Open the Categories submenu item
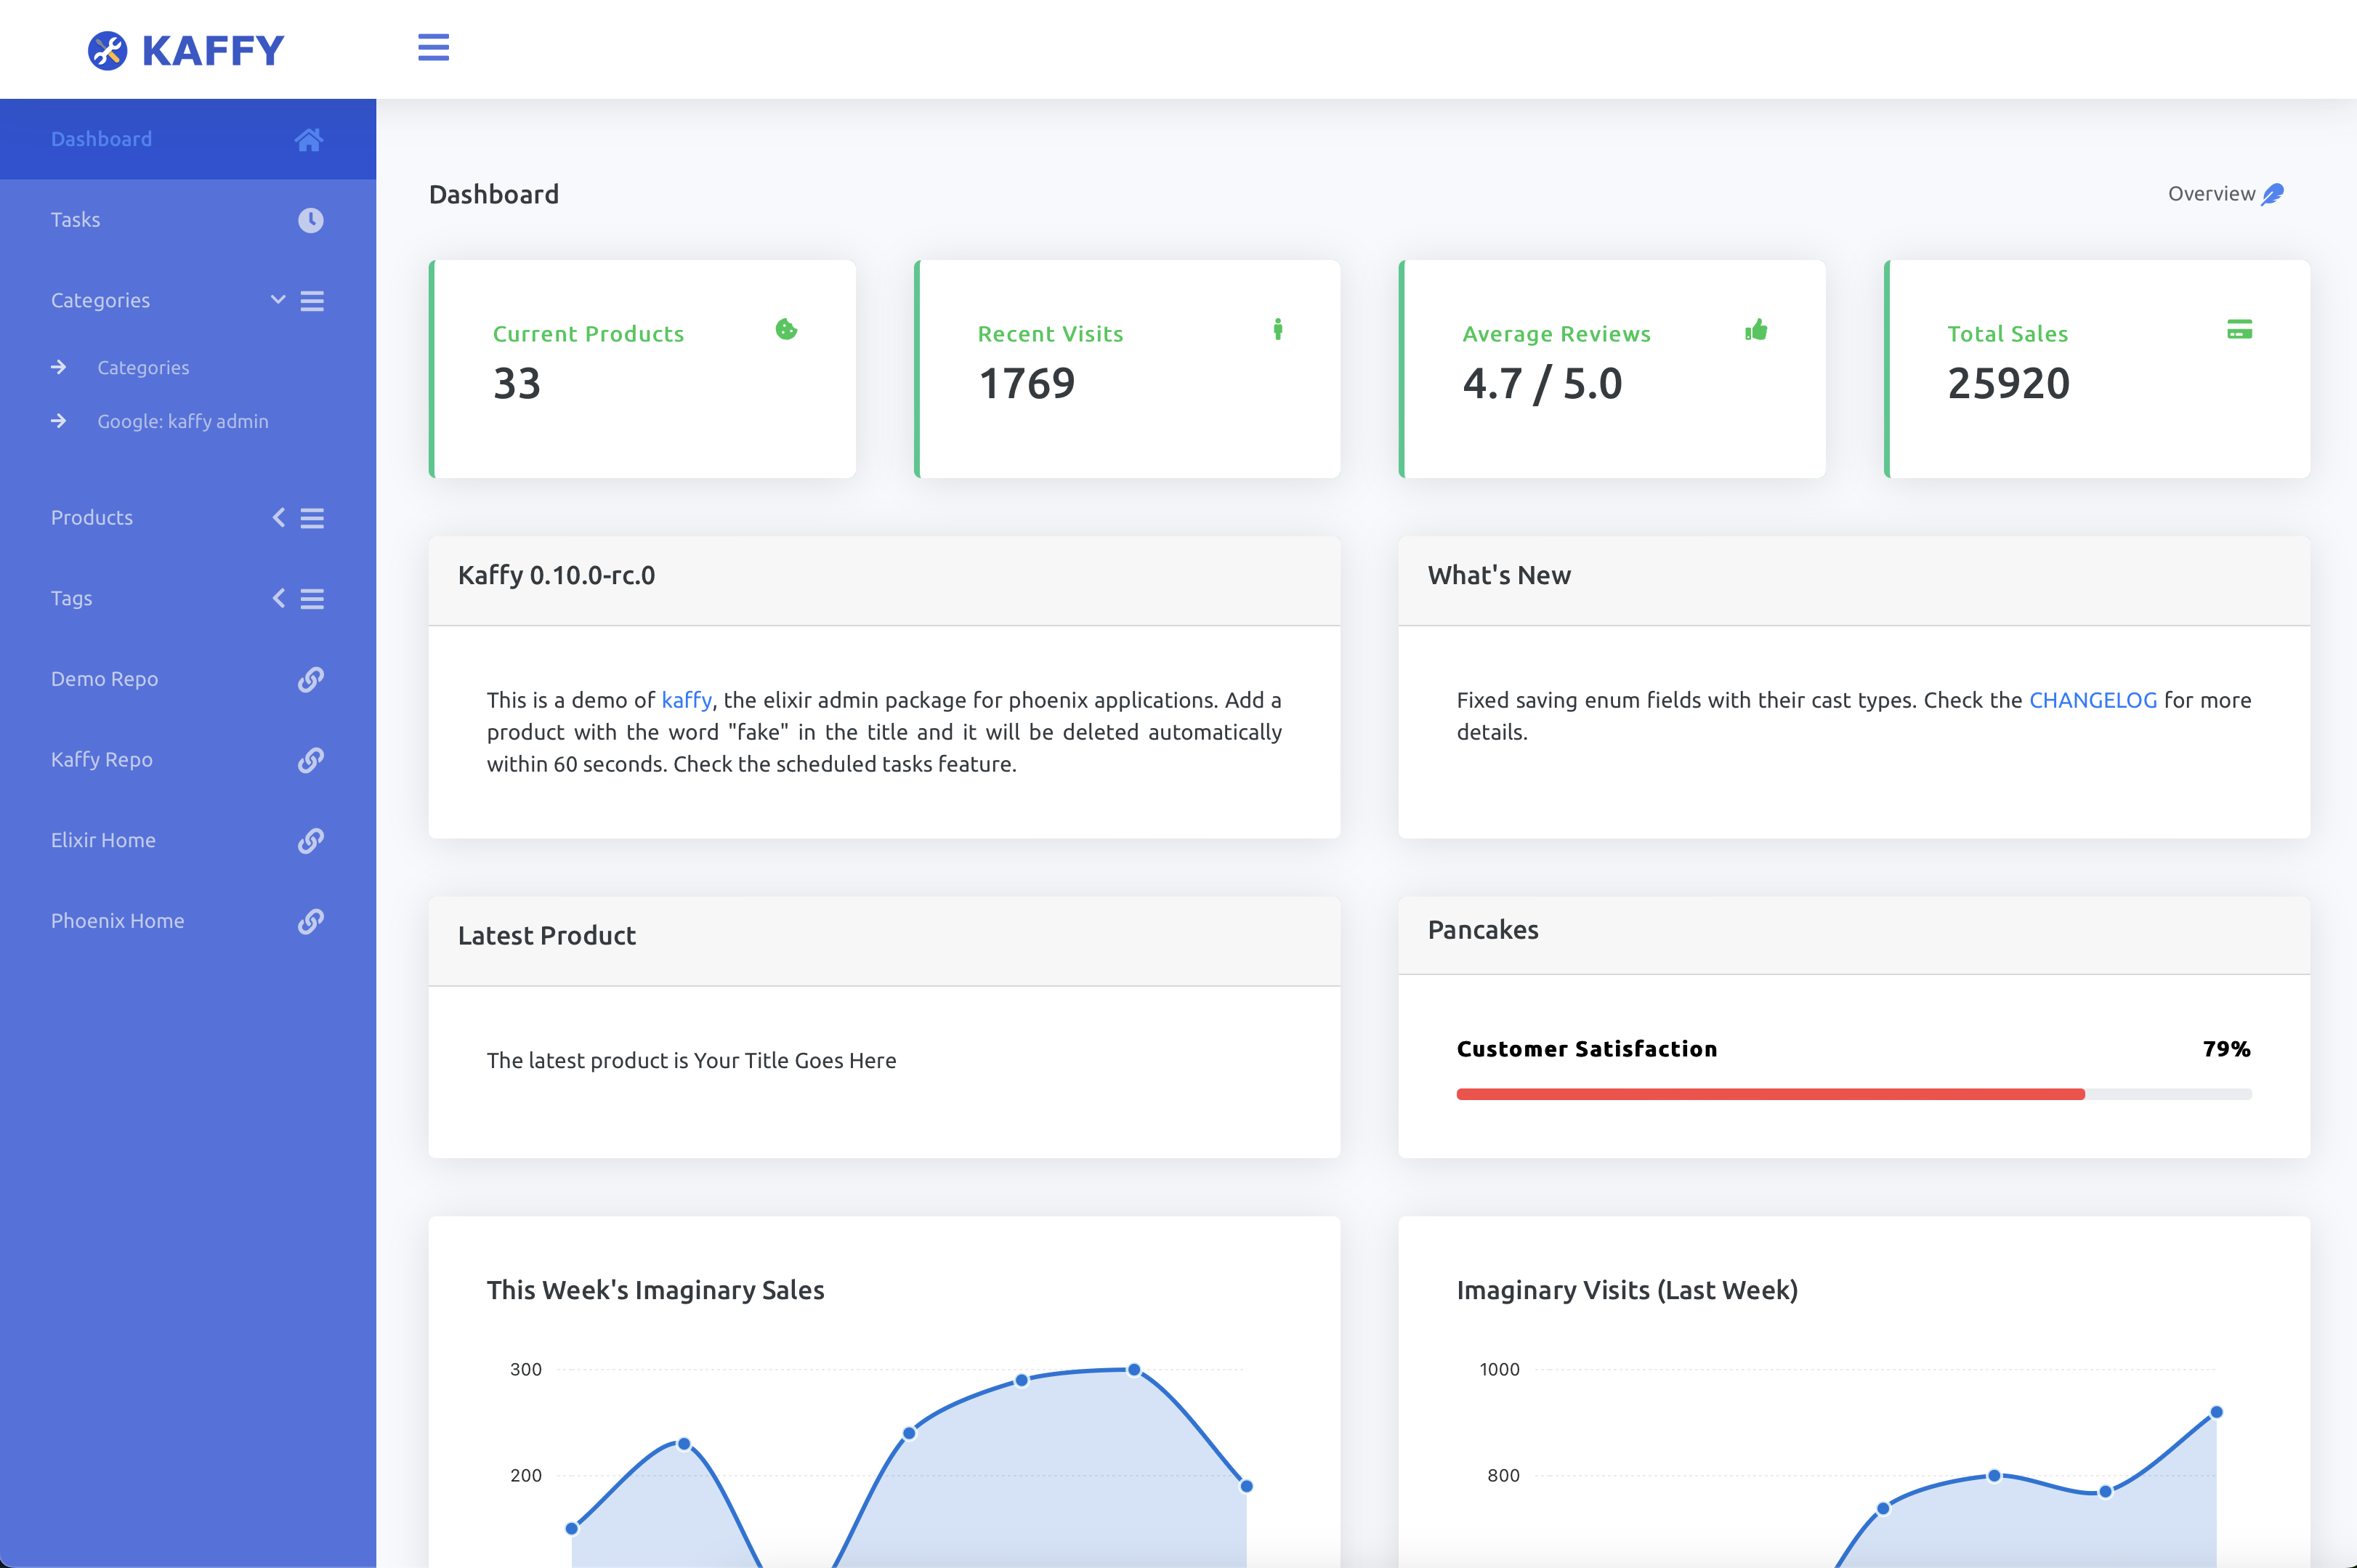 (143, 368)
